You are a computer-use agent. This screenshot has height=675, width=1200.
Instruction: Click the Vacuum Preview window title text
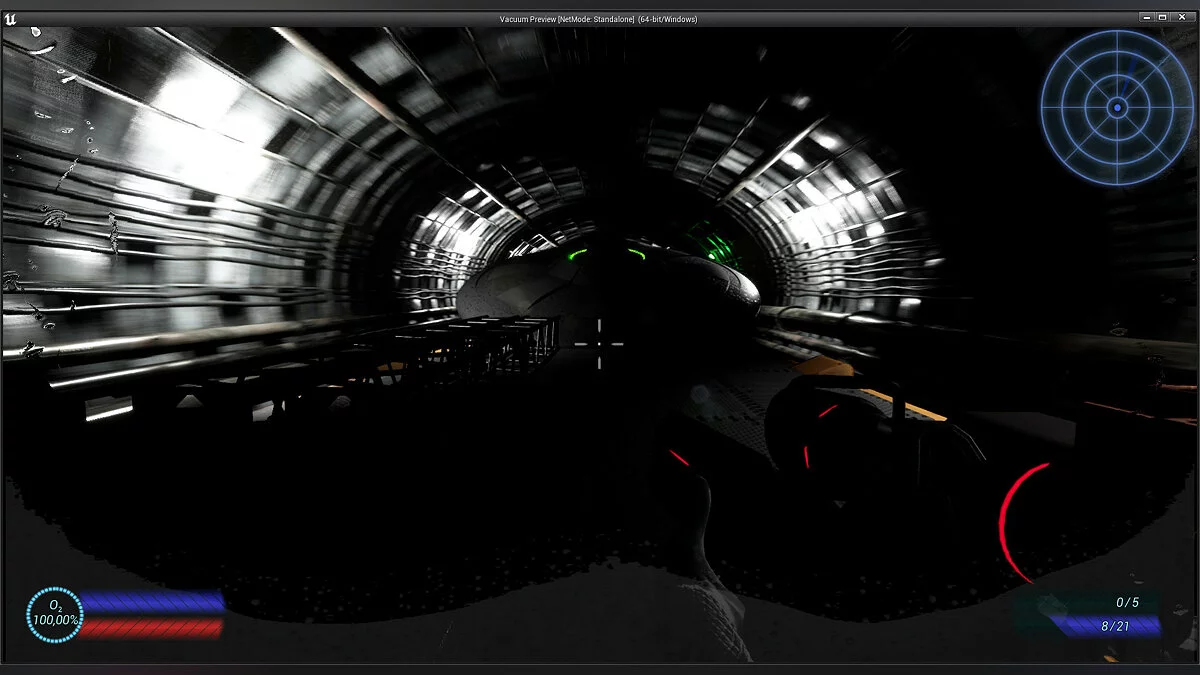click(598, 19)
